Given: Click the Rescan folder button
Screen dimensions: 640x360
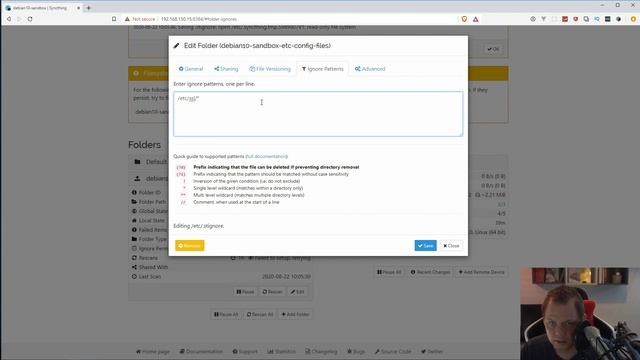Looking at the screenshot, I should point(272,292).
